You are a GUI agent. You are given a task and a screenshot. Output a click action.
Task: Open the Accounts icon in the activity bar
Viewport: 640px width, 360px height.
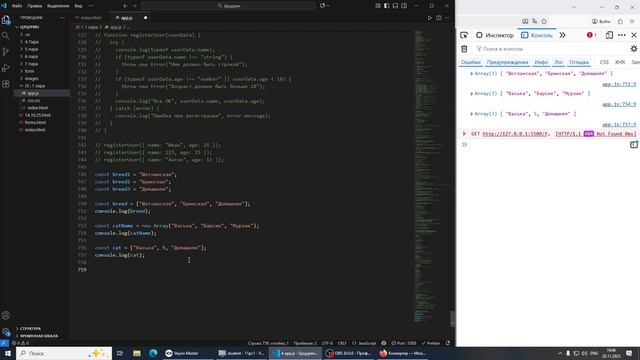6,316
